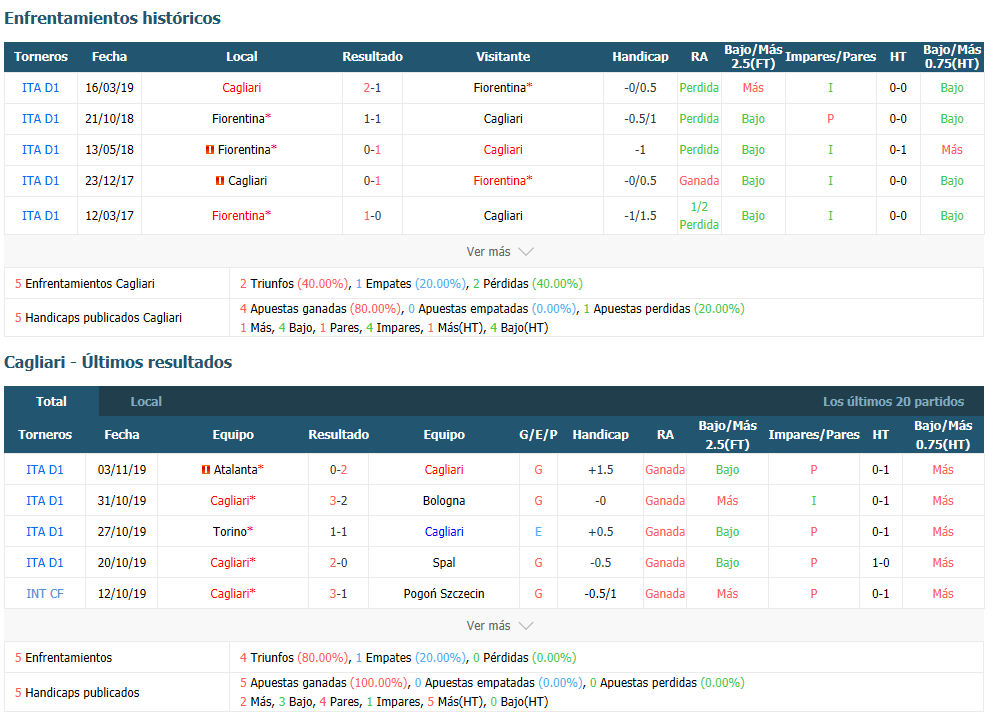Select Cagliari local team in 16/03/19 row
1000x719 pixels.
click(x=242, y=87)
